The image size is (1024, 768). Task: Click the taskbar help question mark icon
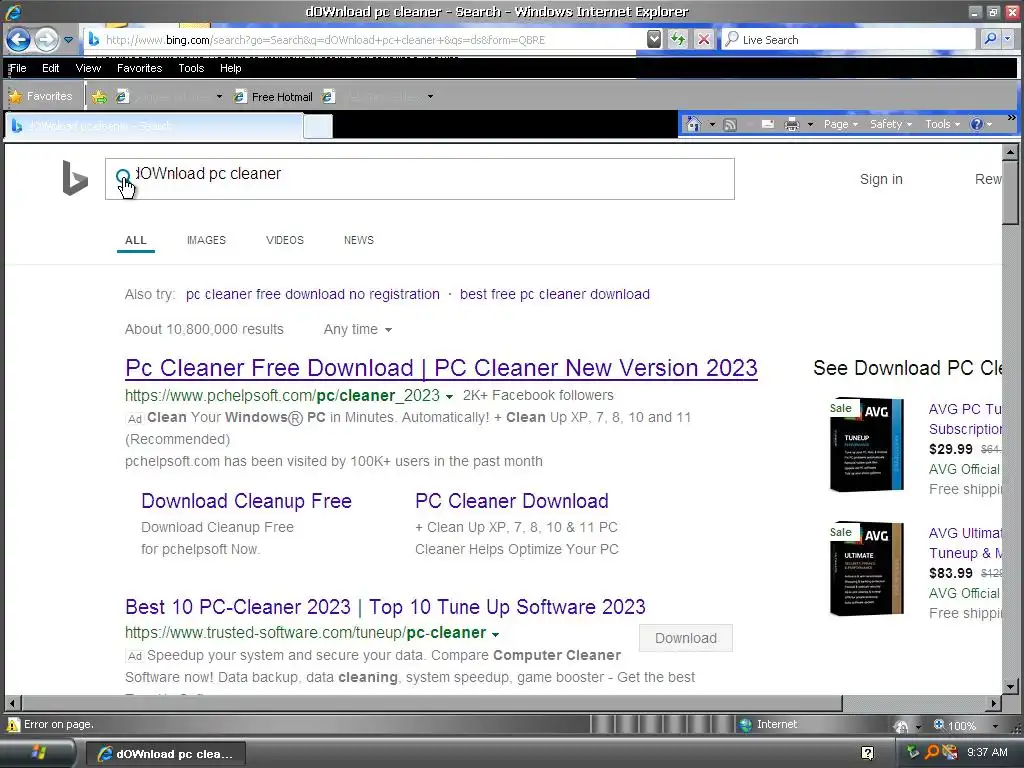tap(867, 753)
